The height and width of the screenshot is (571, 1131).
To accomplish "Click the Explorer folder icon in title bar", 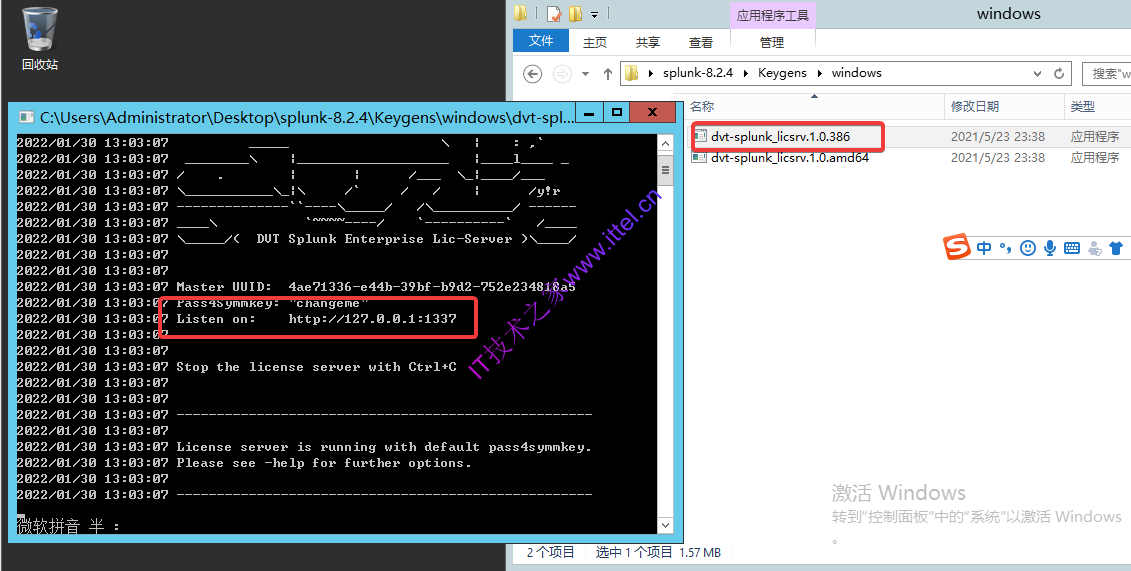I will pos(520,13).
